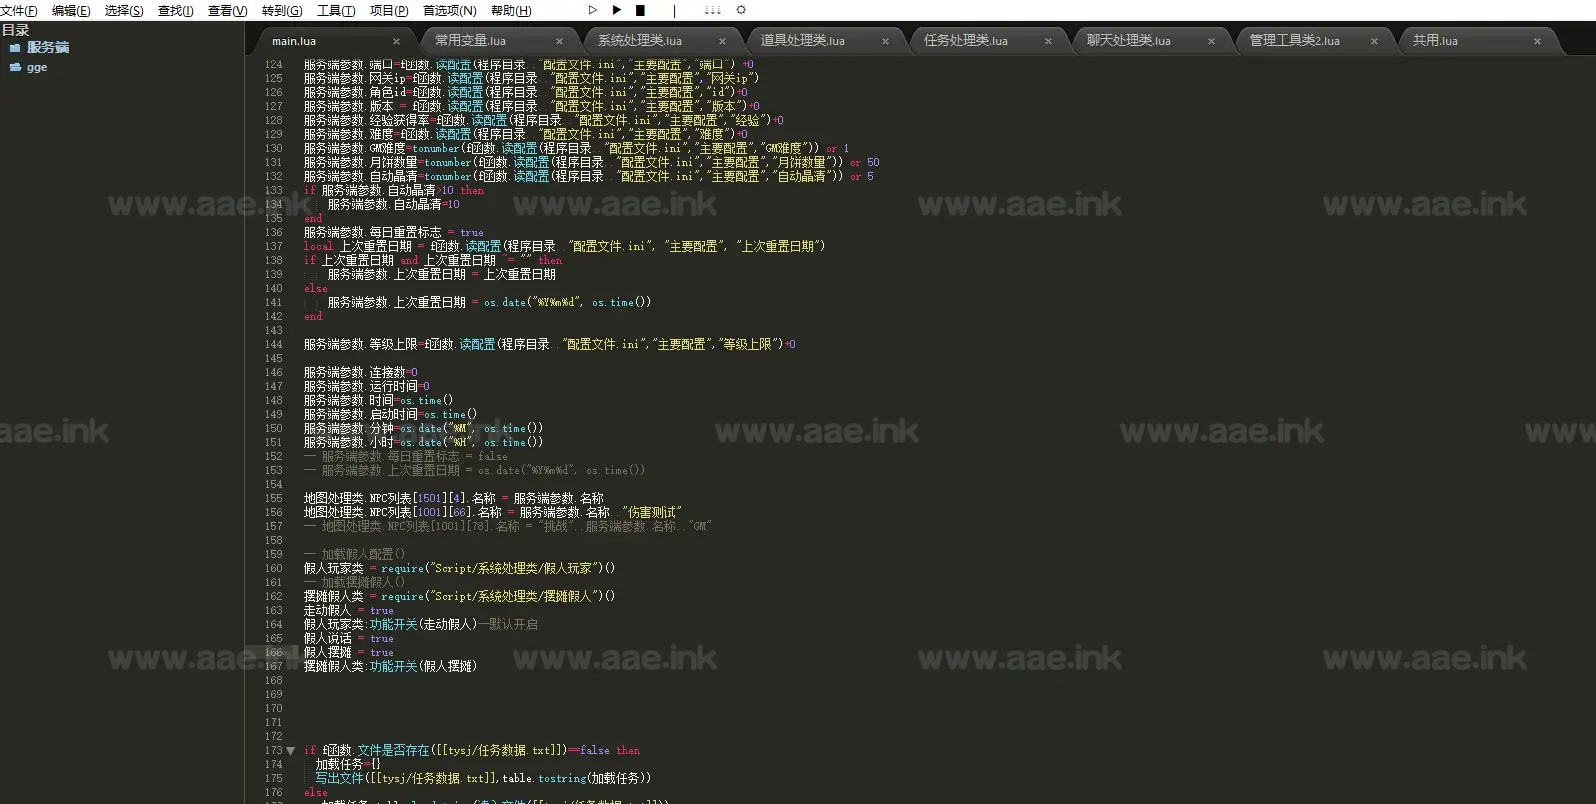Open the 文件(F) menu
The width and height of the screenshot is (1596, 804).
(x=19, y=11)
